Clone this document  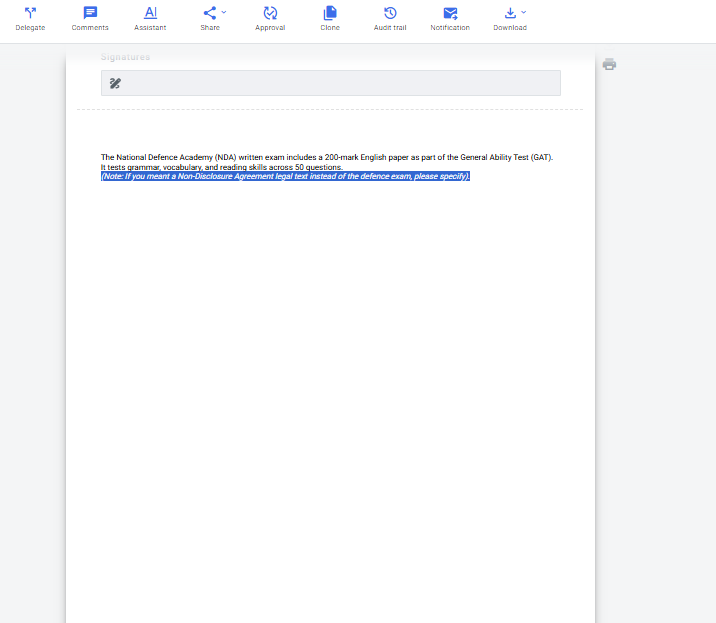pyautogui.click(x=330, y=18)
